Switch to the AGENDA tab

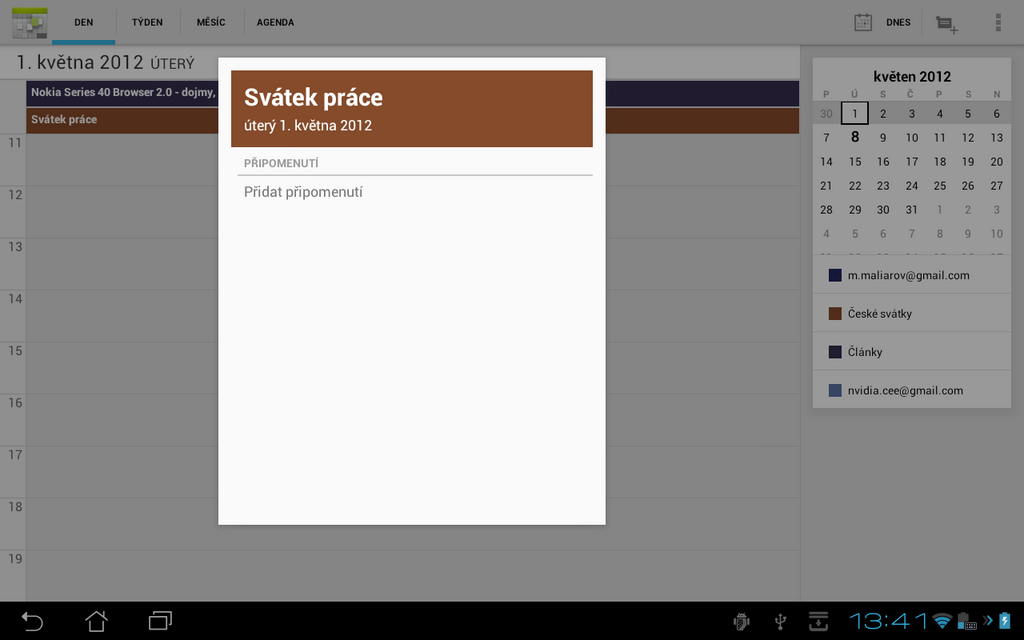(x=275, y=22)
